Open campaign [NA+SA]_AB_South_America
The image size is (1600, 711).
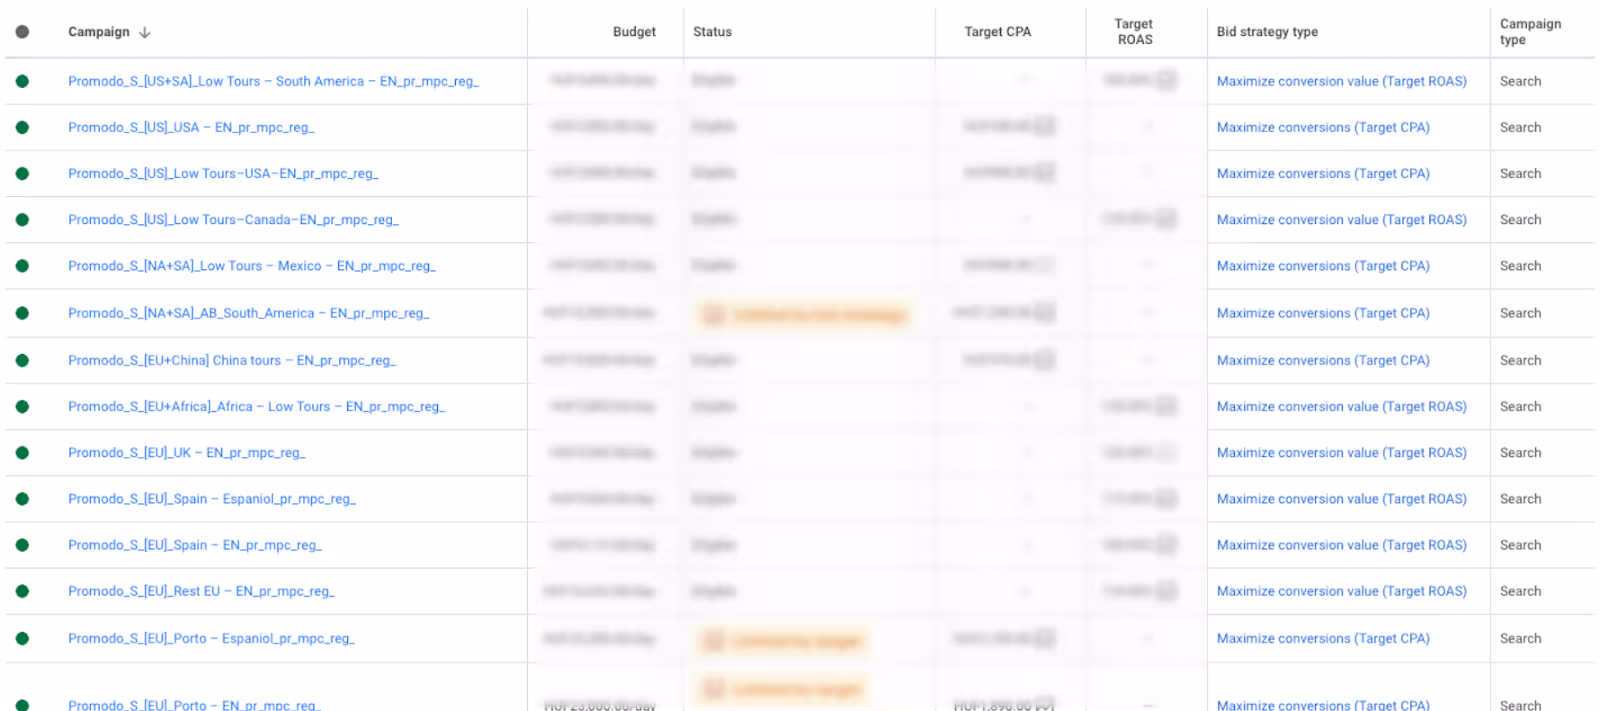point(248,313)
